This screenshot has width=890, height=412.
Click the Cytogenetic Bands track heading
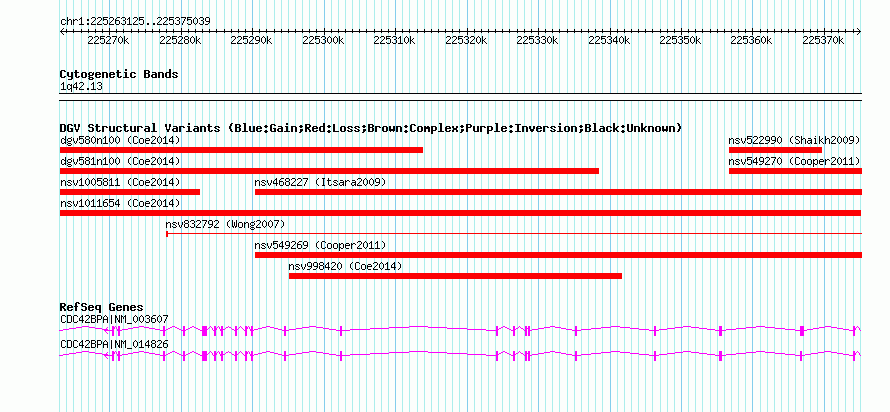pyautogui.click(x=119, y=74)
